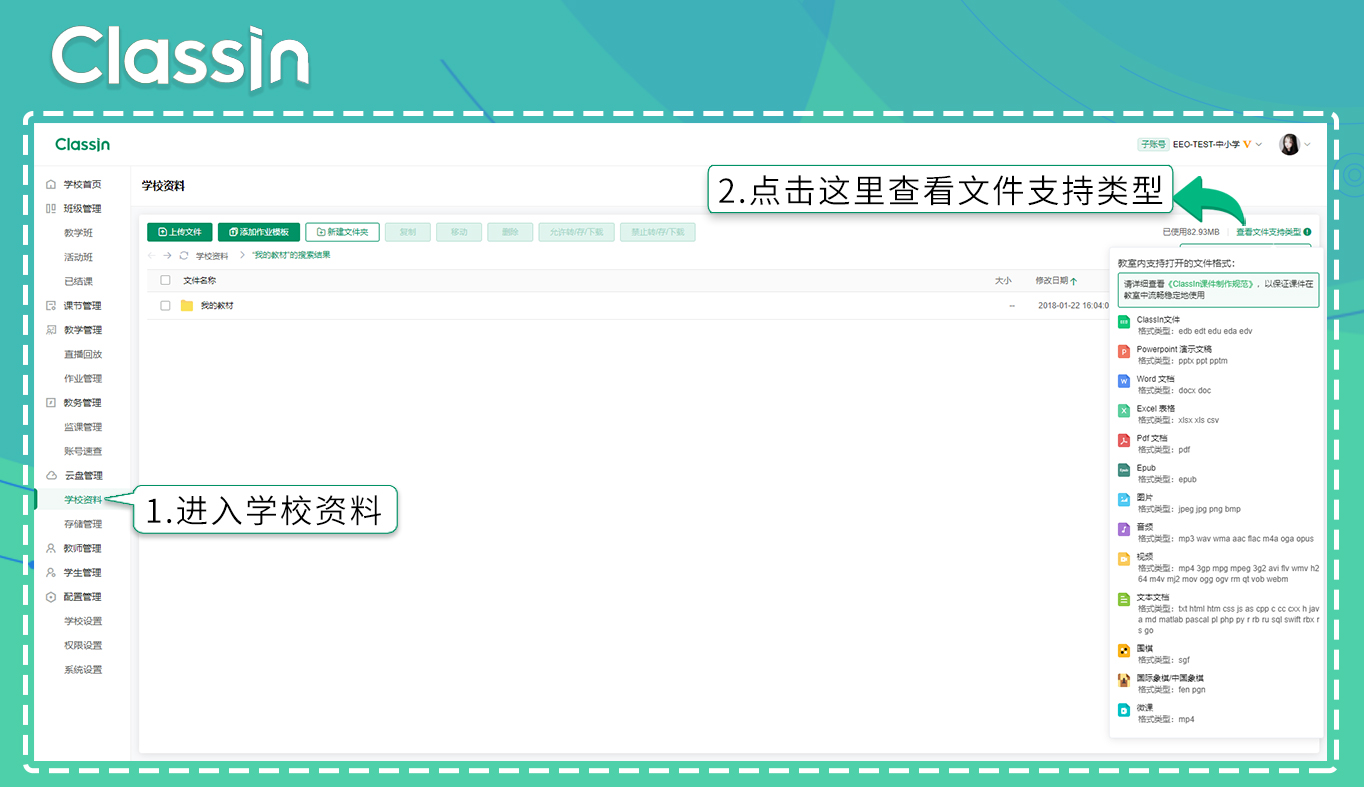Select 学校资料 in the sidebar
The image size is (1364, 787).
[x=83, y=500]
